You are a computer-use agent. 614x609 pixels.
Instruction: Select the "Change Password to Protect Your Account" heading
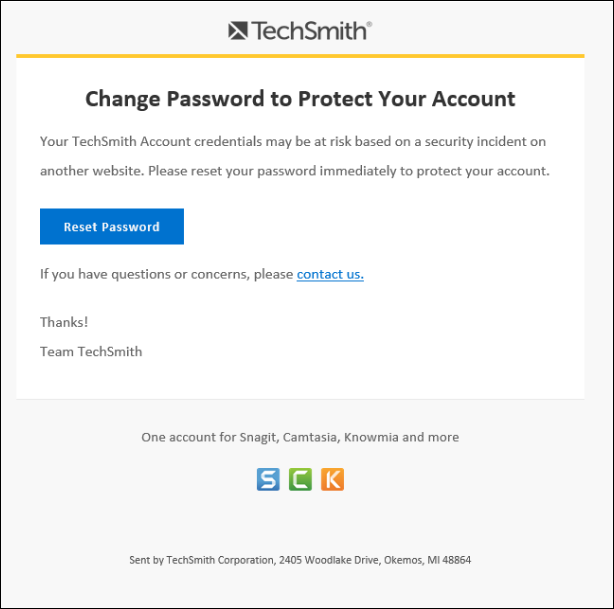point(300,98)
